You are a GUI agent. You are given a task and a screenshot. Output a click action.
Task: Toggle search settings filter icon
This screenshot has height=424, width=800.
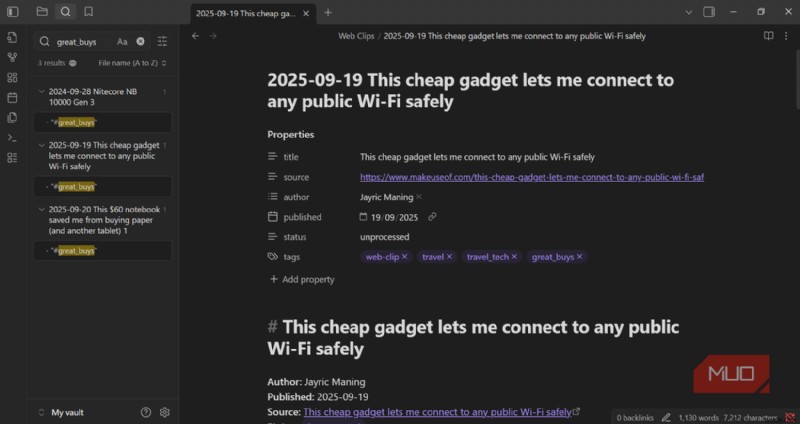(162, 41)
